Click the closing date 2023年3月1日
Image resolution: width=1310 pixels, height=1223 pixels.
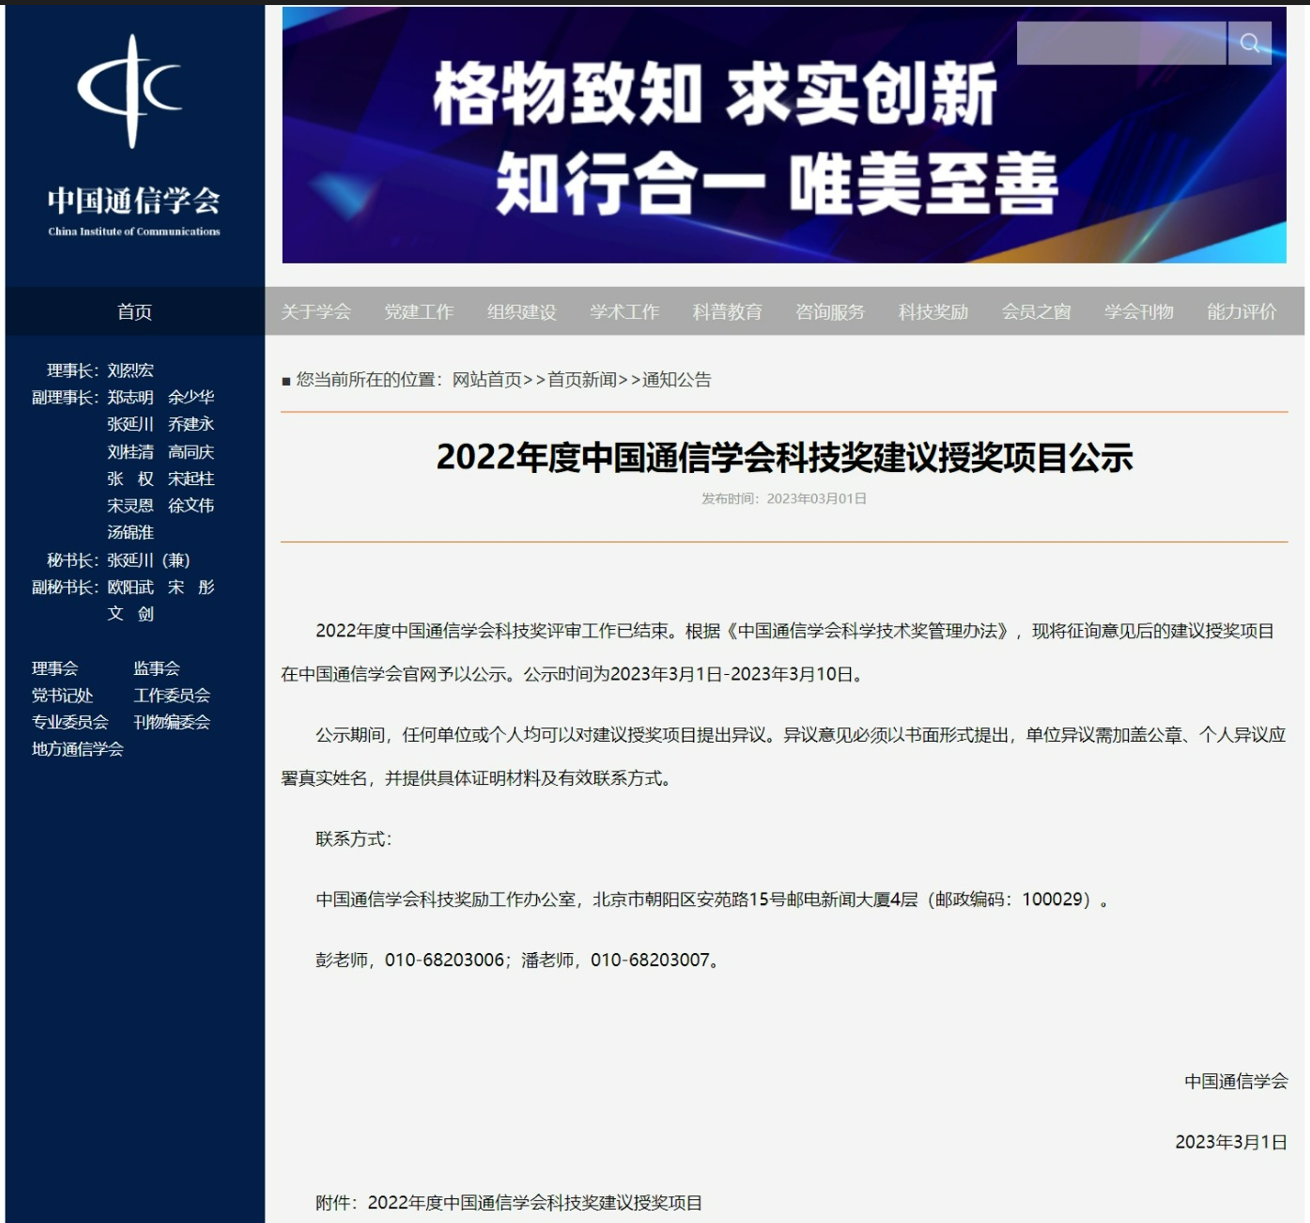point(1231,1142)
